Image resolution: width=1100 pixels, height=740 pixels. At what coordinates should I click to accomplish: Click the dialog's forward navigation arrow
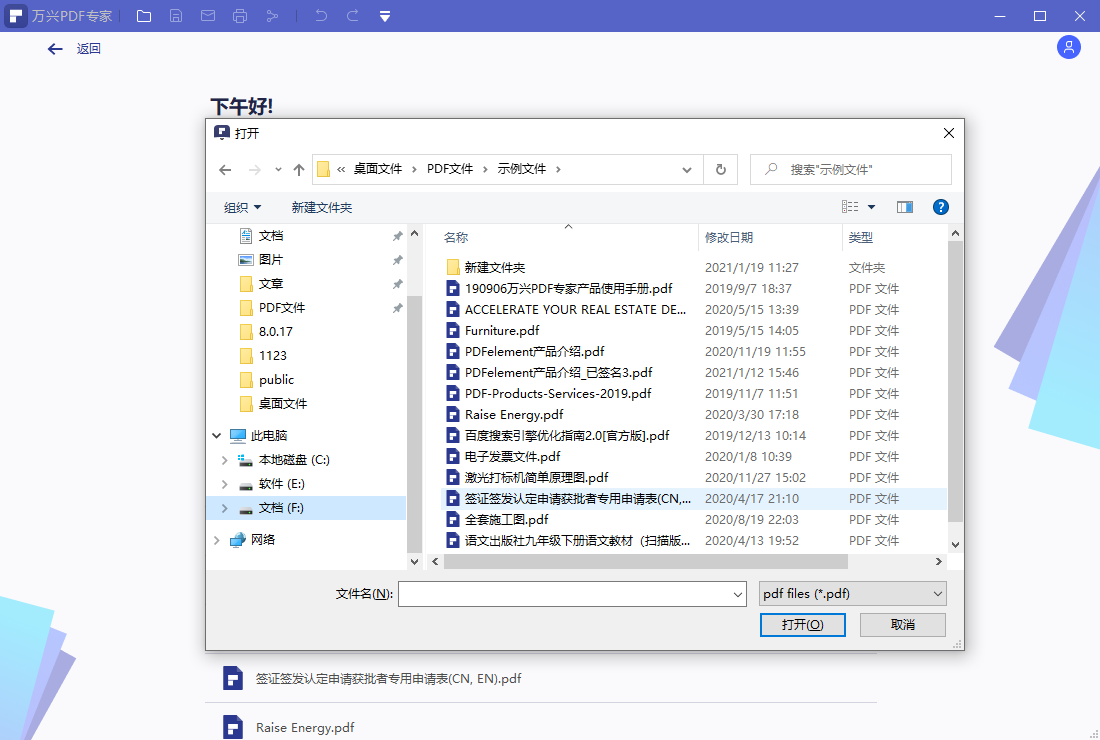[x=255, y=170]
